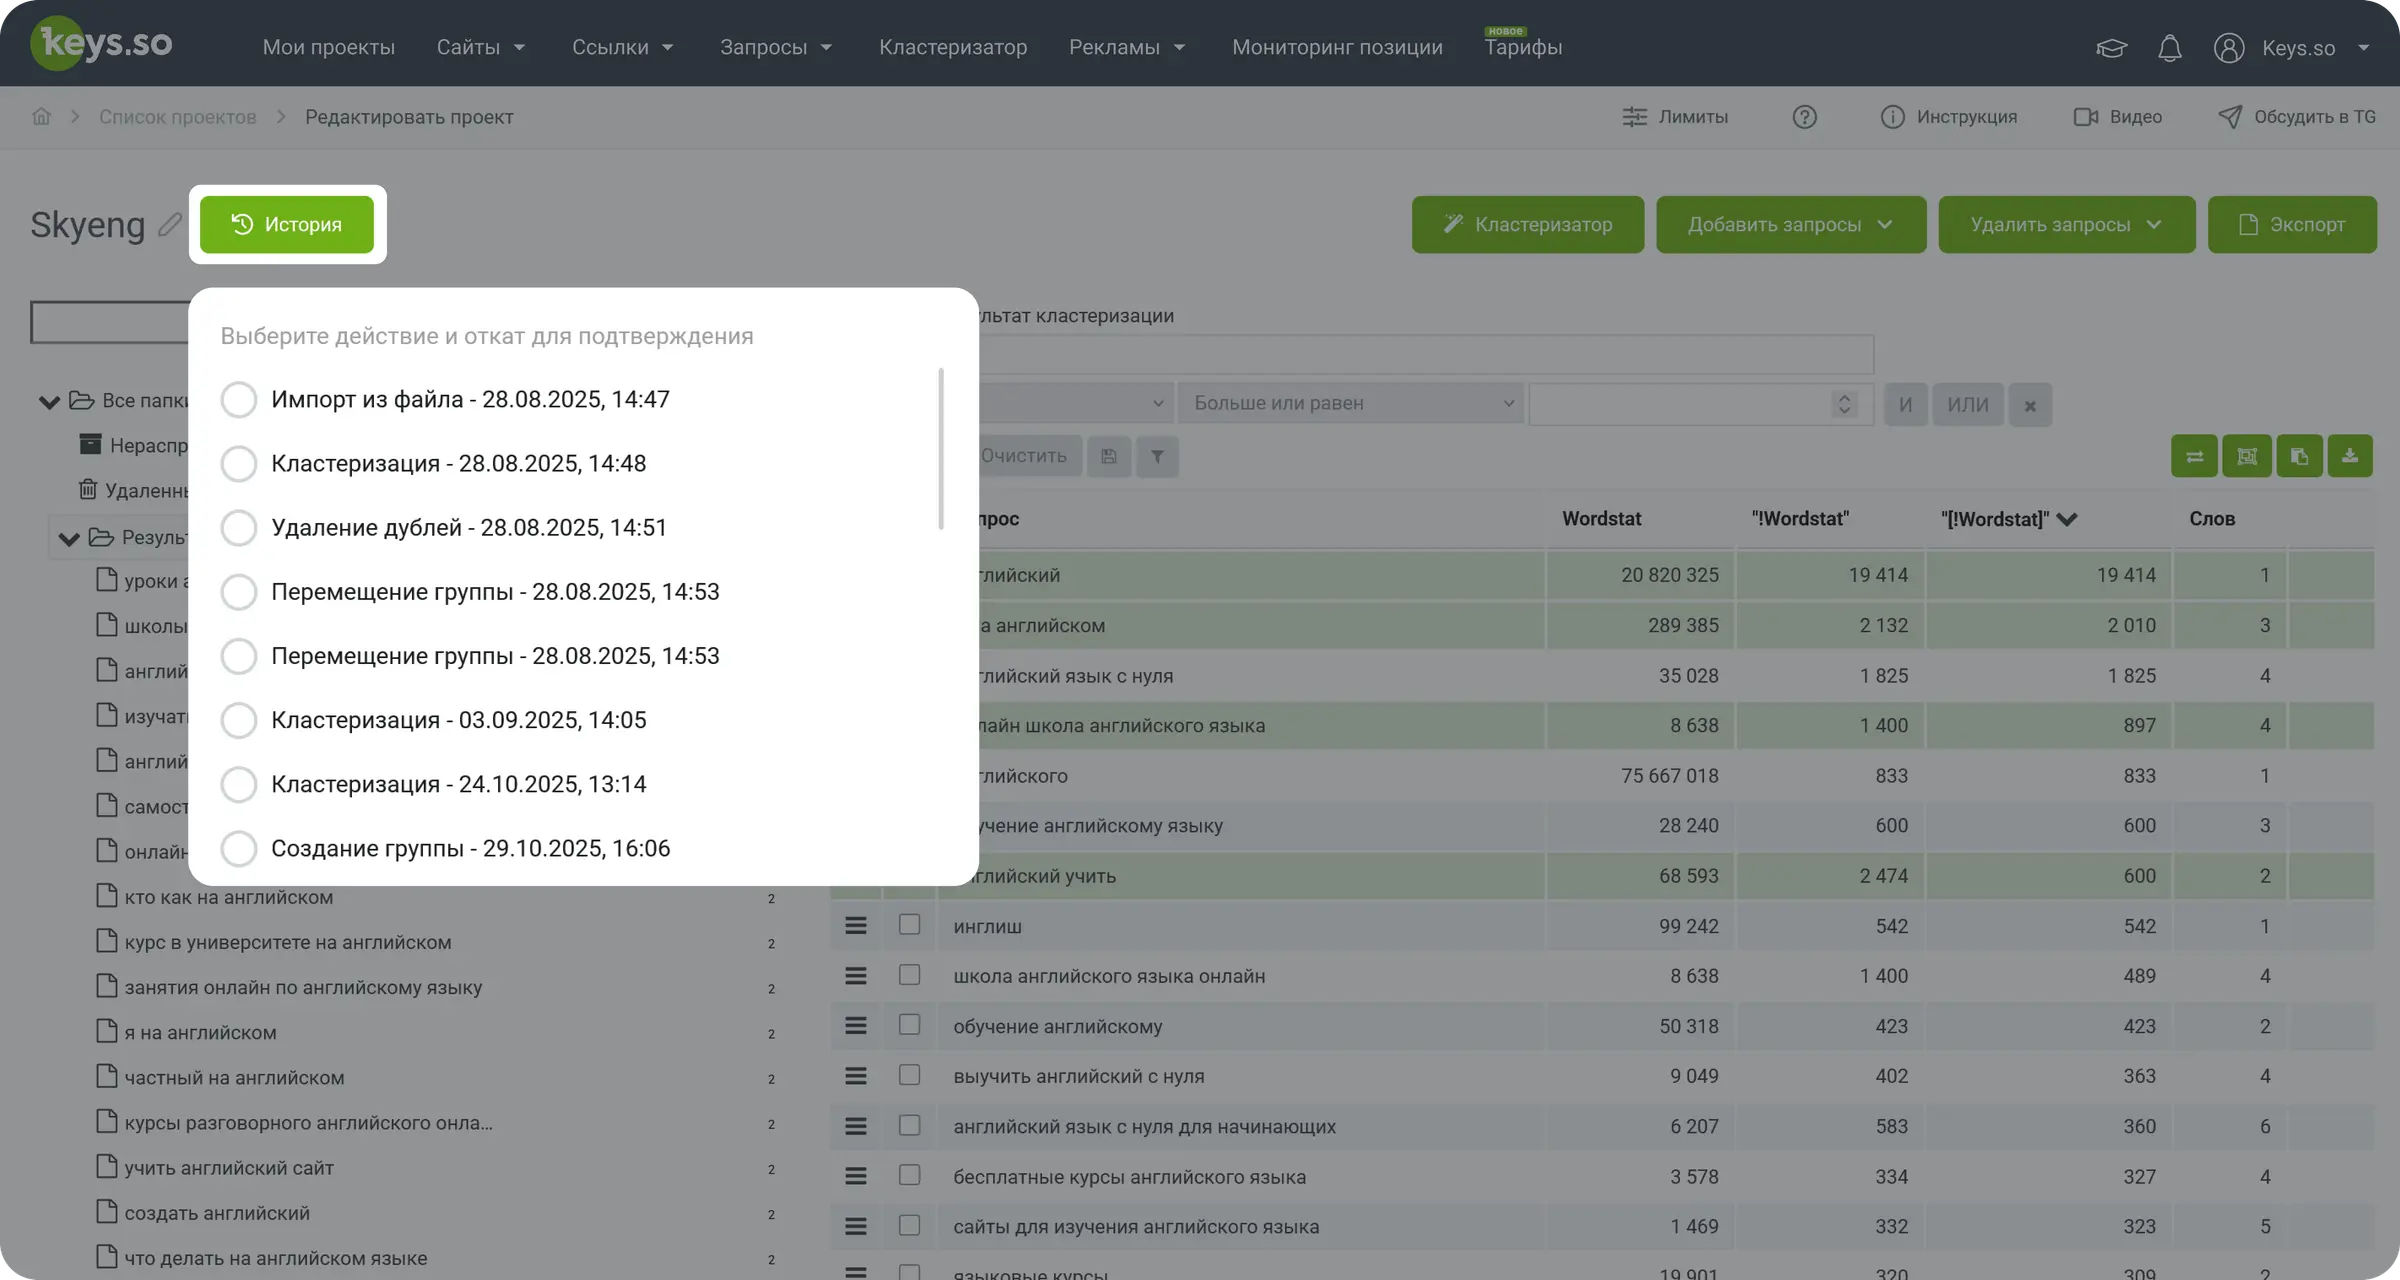Click drag handle for 'школа английского языка онлайн'
Screen dimensions: 2400x1280
pos(856,976)
